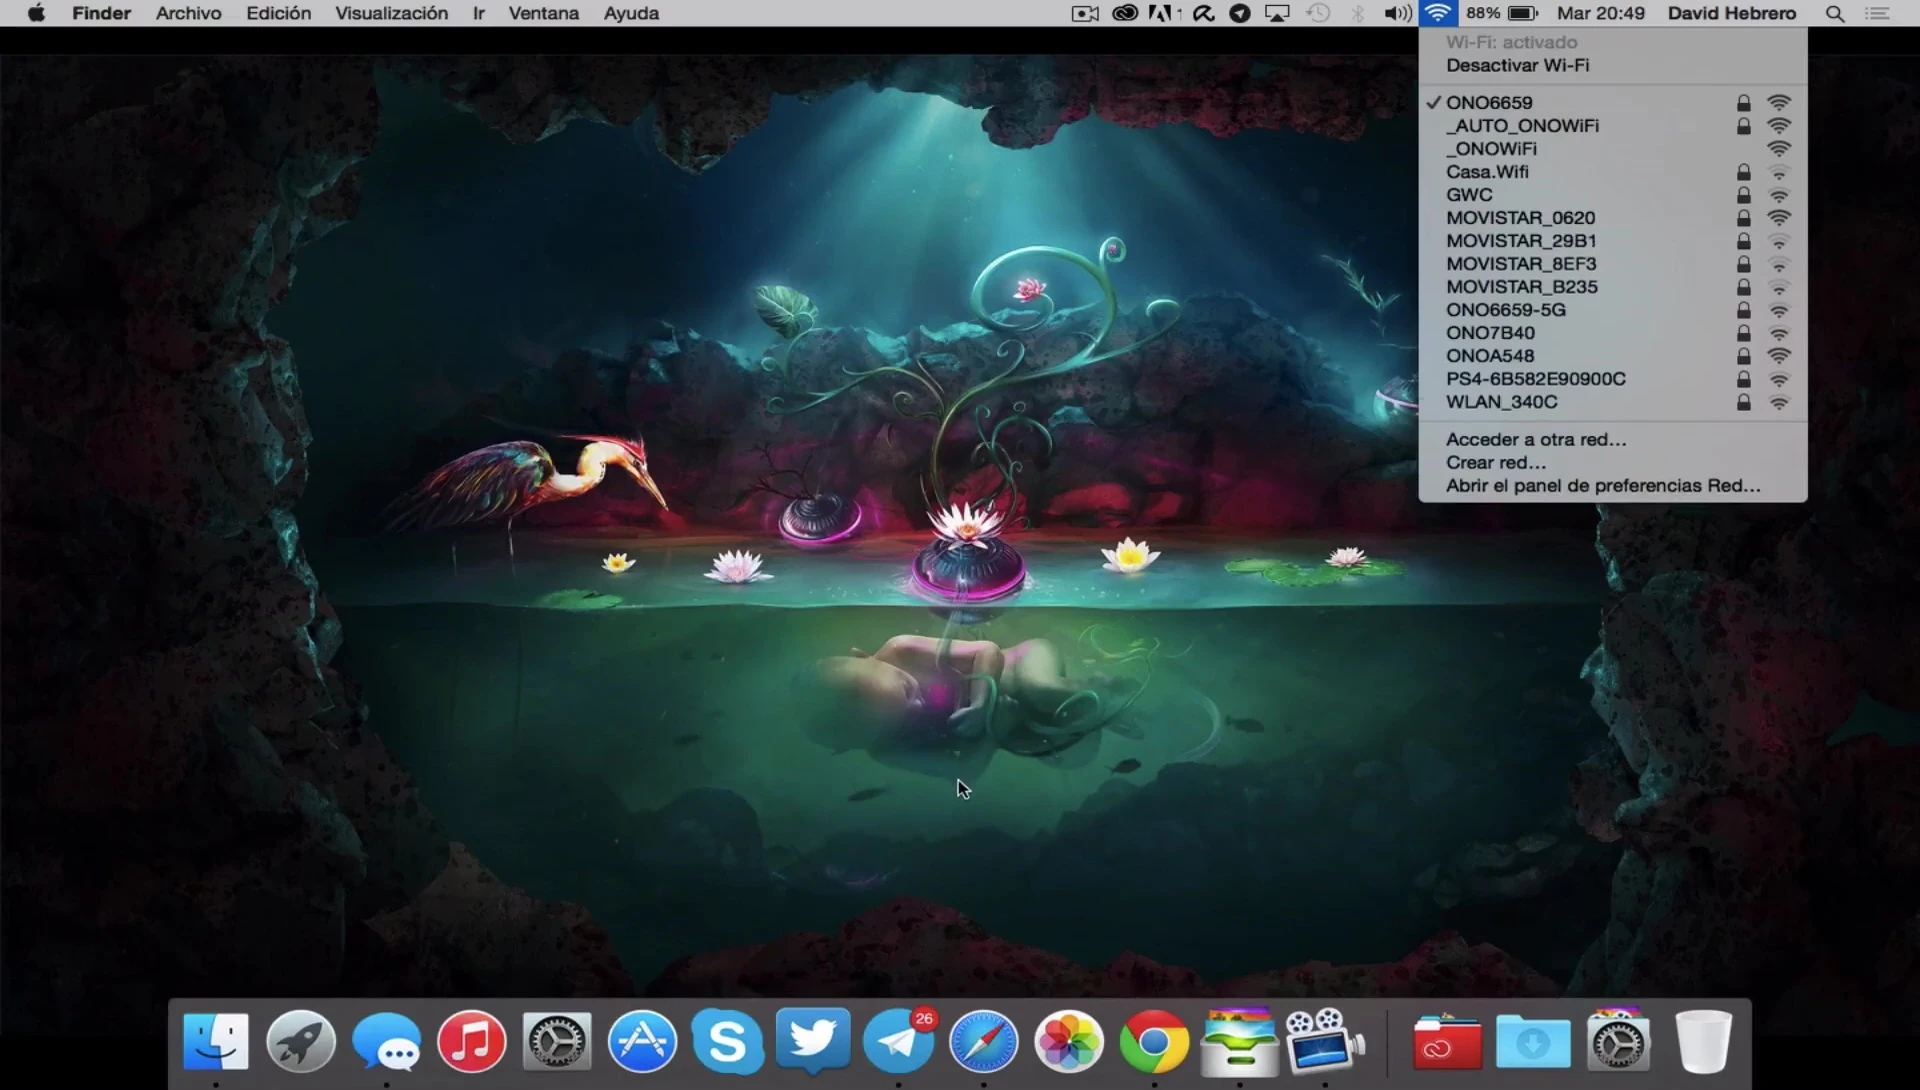Open Time Machine menu bar icon
1920x1090 pixels.
pyautogui.click(x=1318, y=13)
